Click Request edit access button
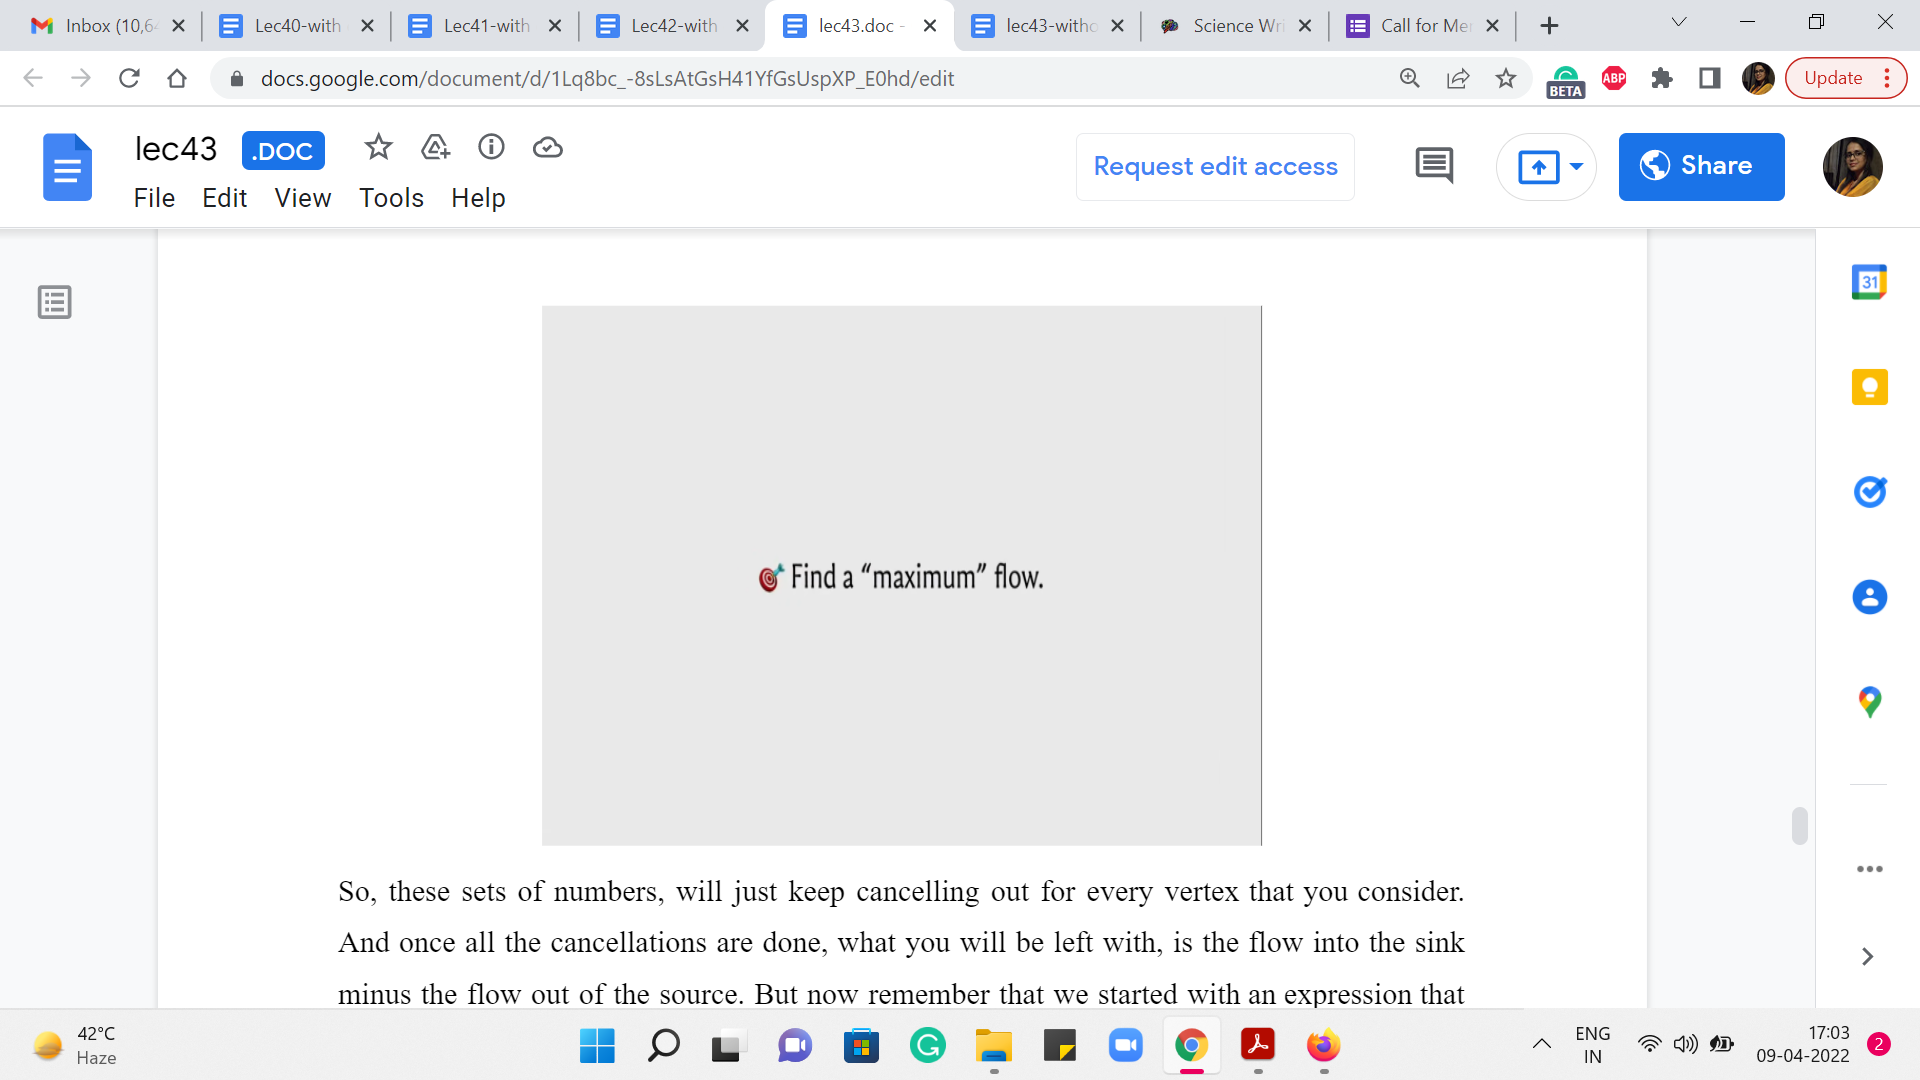 click(1215, 167)
